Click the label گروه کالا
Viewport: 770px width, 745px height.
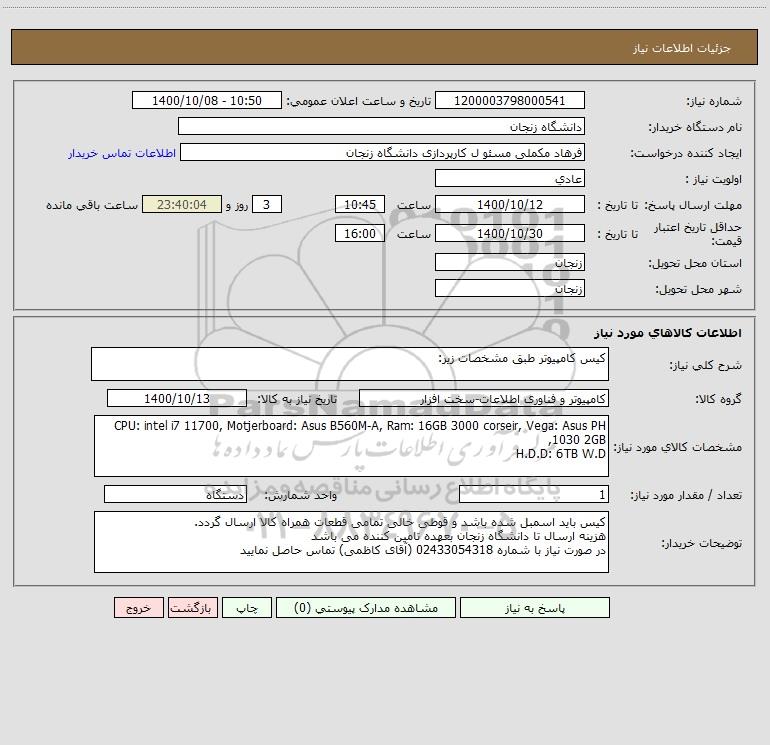(718, 399)
